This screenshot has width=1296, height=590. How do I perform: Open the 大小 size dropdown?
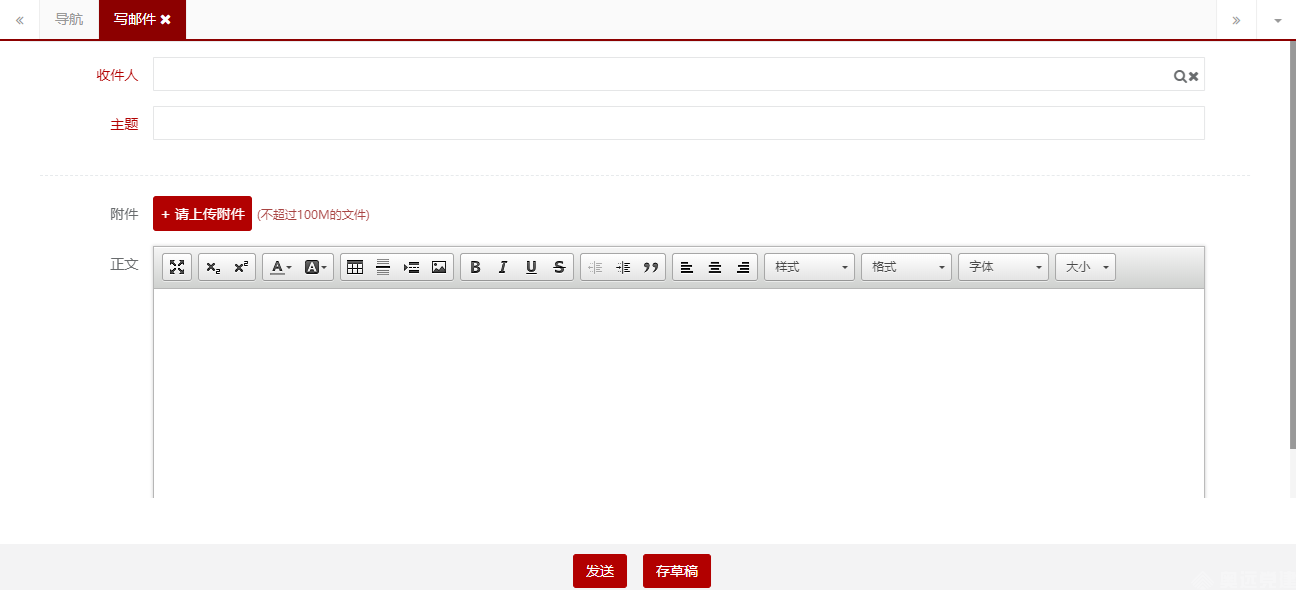pos(1085,267)
